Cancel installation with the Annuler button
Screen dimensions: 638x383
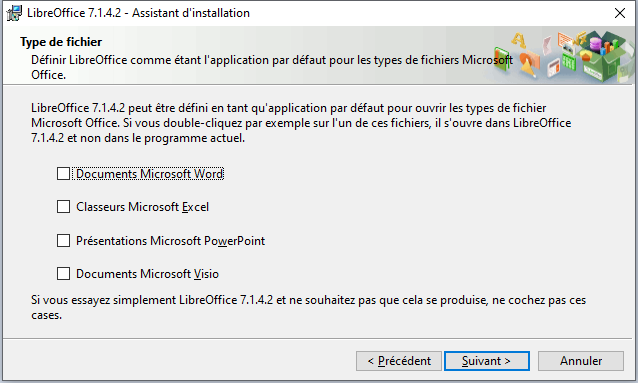pos(581,361)
